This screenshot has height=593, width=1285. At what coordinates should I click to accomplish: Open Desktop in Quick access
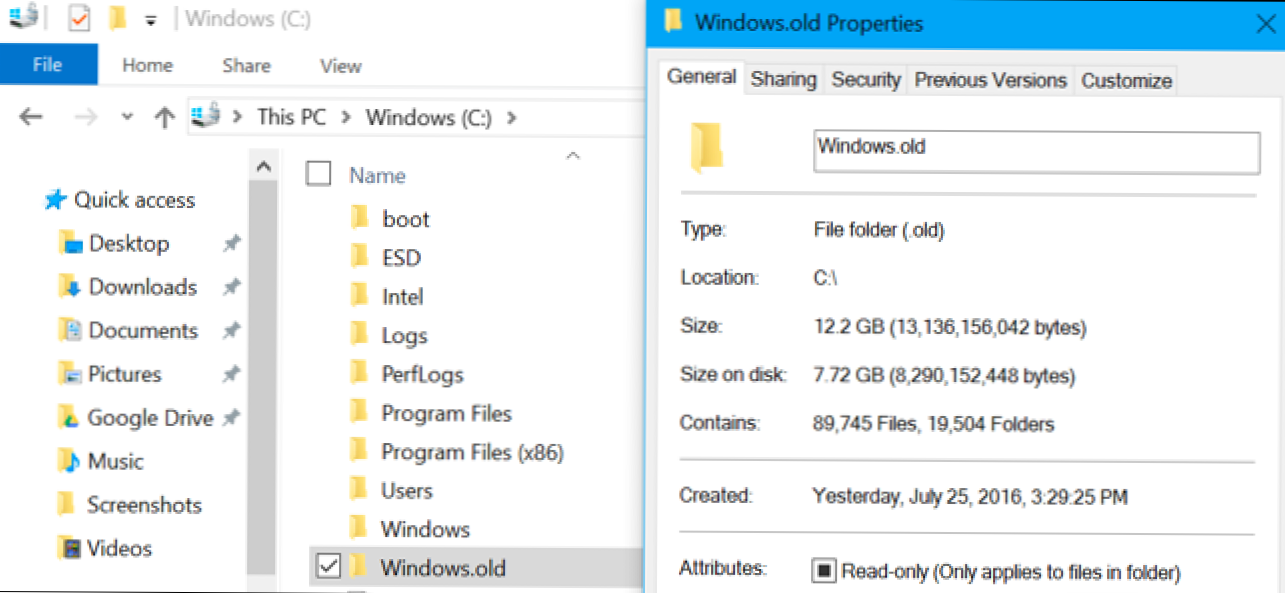(128, 243)
